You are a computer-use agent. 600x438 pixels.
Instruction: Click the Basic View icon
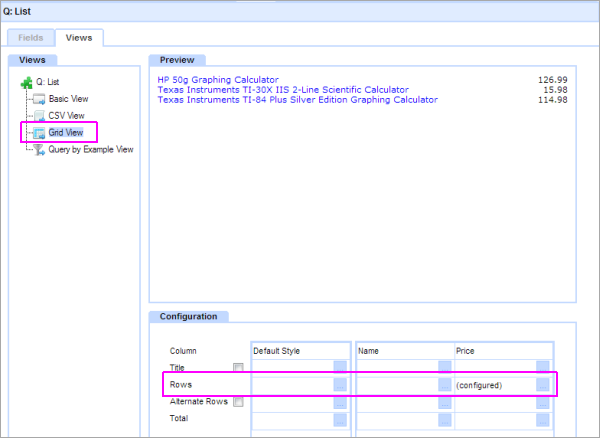[x=39, y=99]
